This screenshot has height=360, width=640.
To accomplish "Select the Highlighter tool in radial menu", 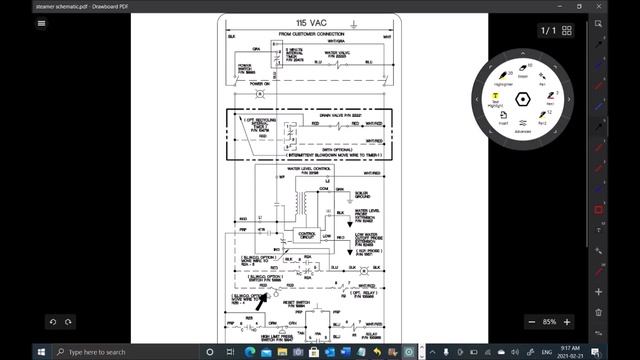I will (503, 78).
